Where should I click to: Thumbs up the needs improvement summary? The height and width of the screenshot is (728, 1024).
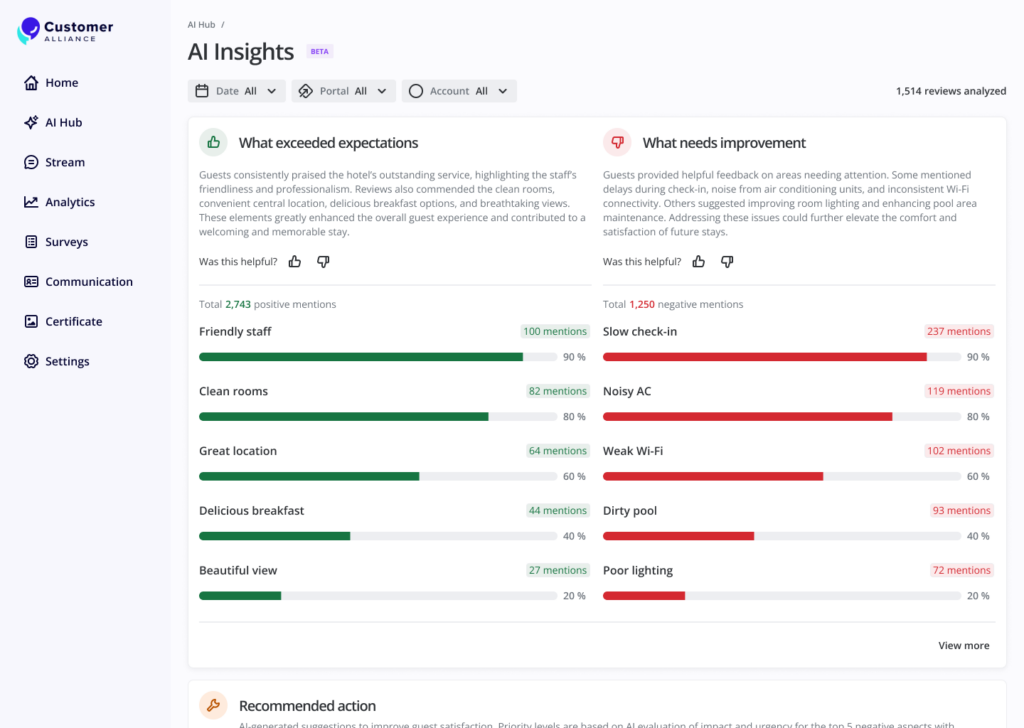pyautogui.click(x=699, y=262)
